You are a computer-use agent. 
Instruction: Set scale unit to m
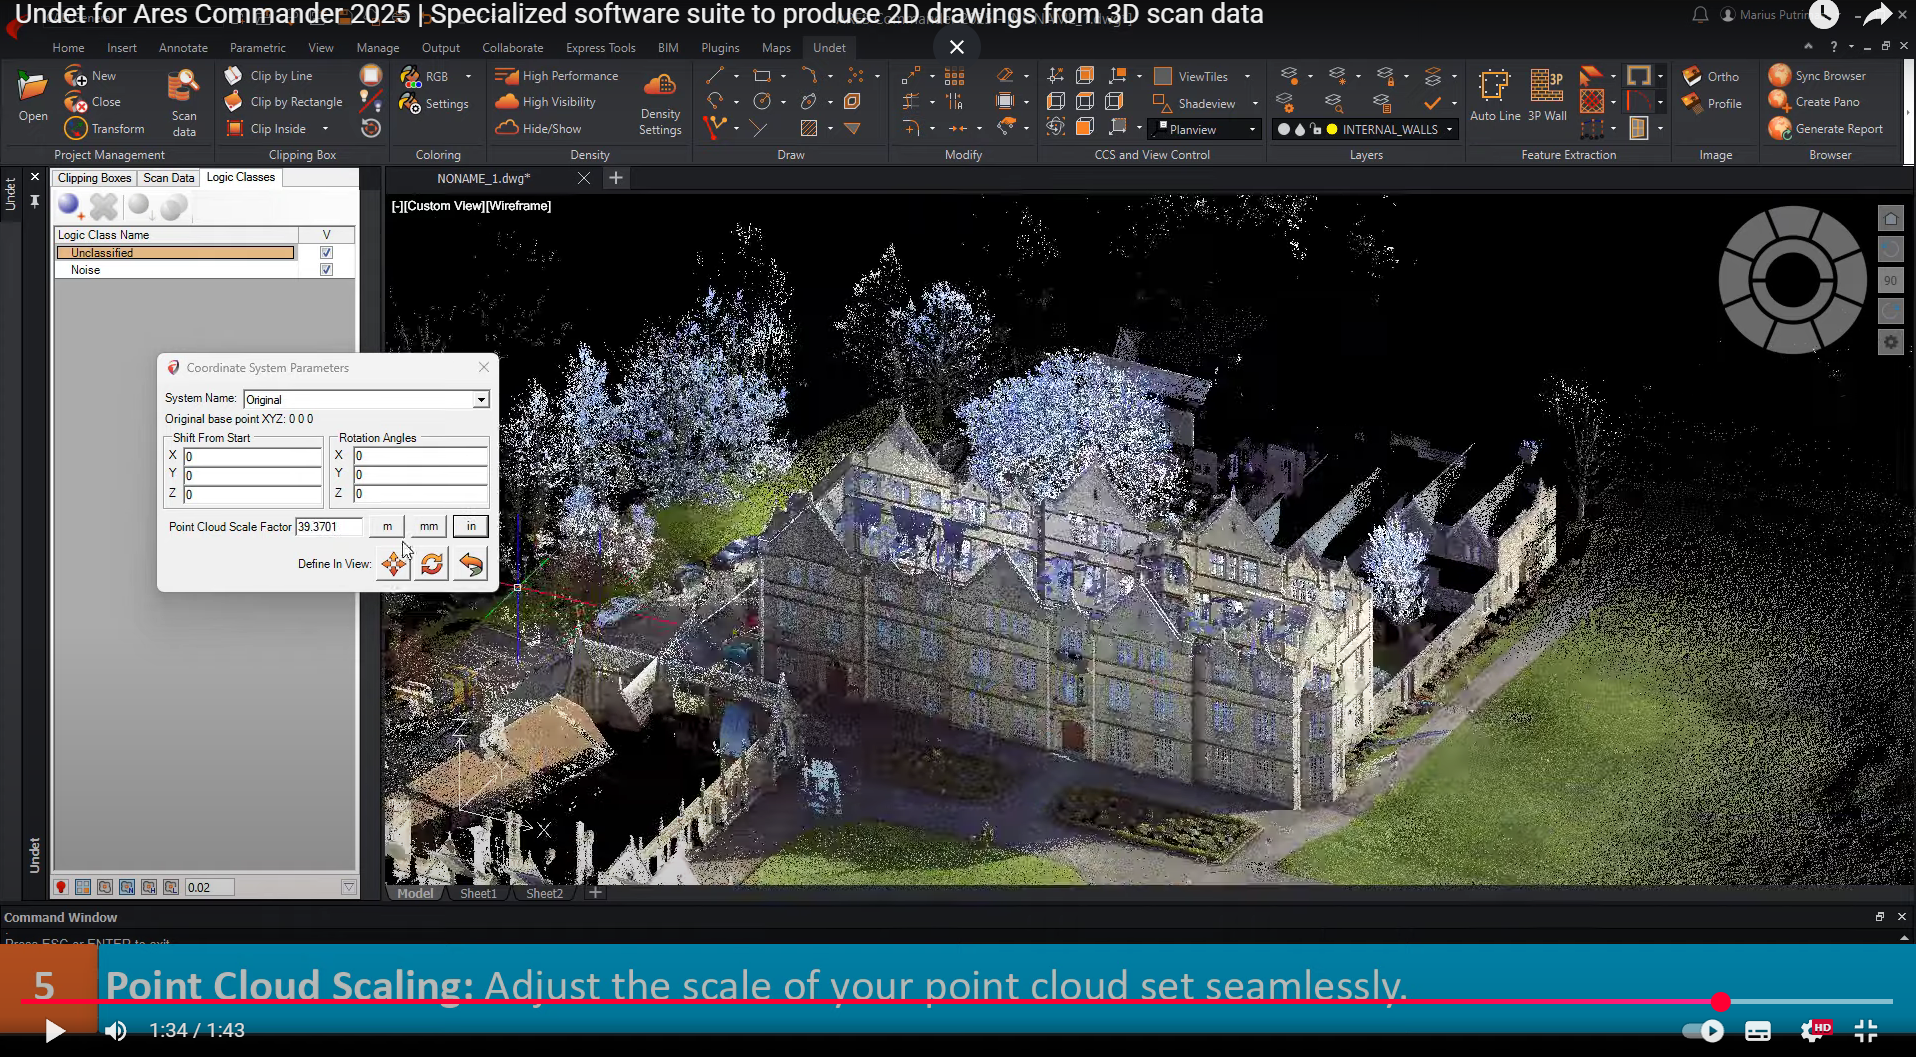(387, 526)
